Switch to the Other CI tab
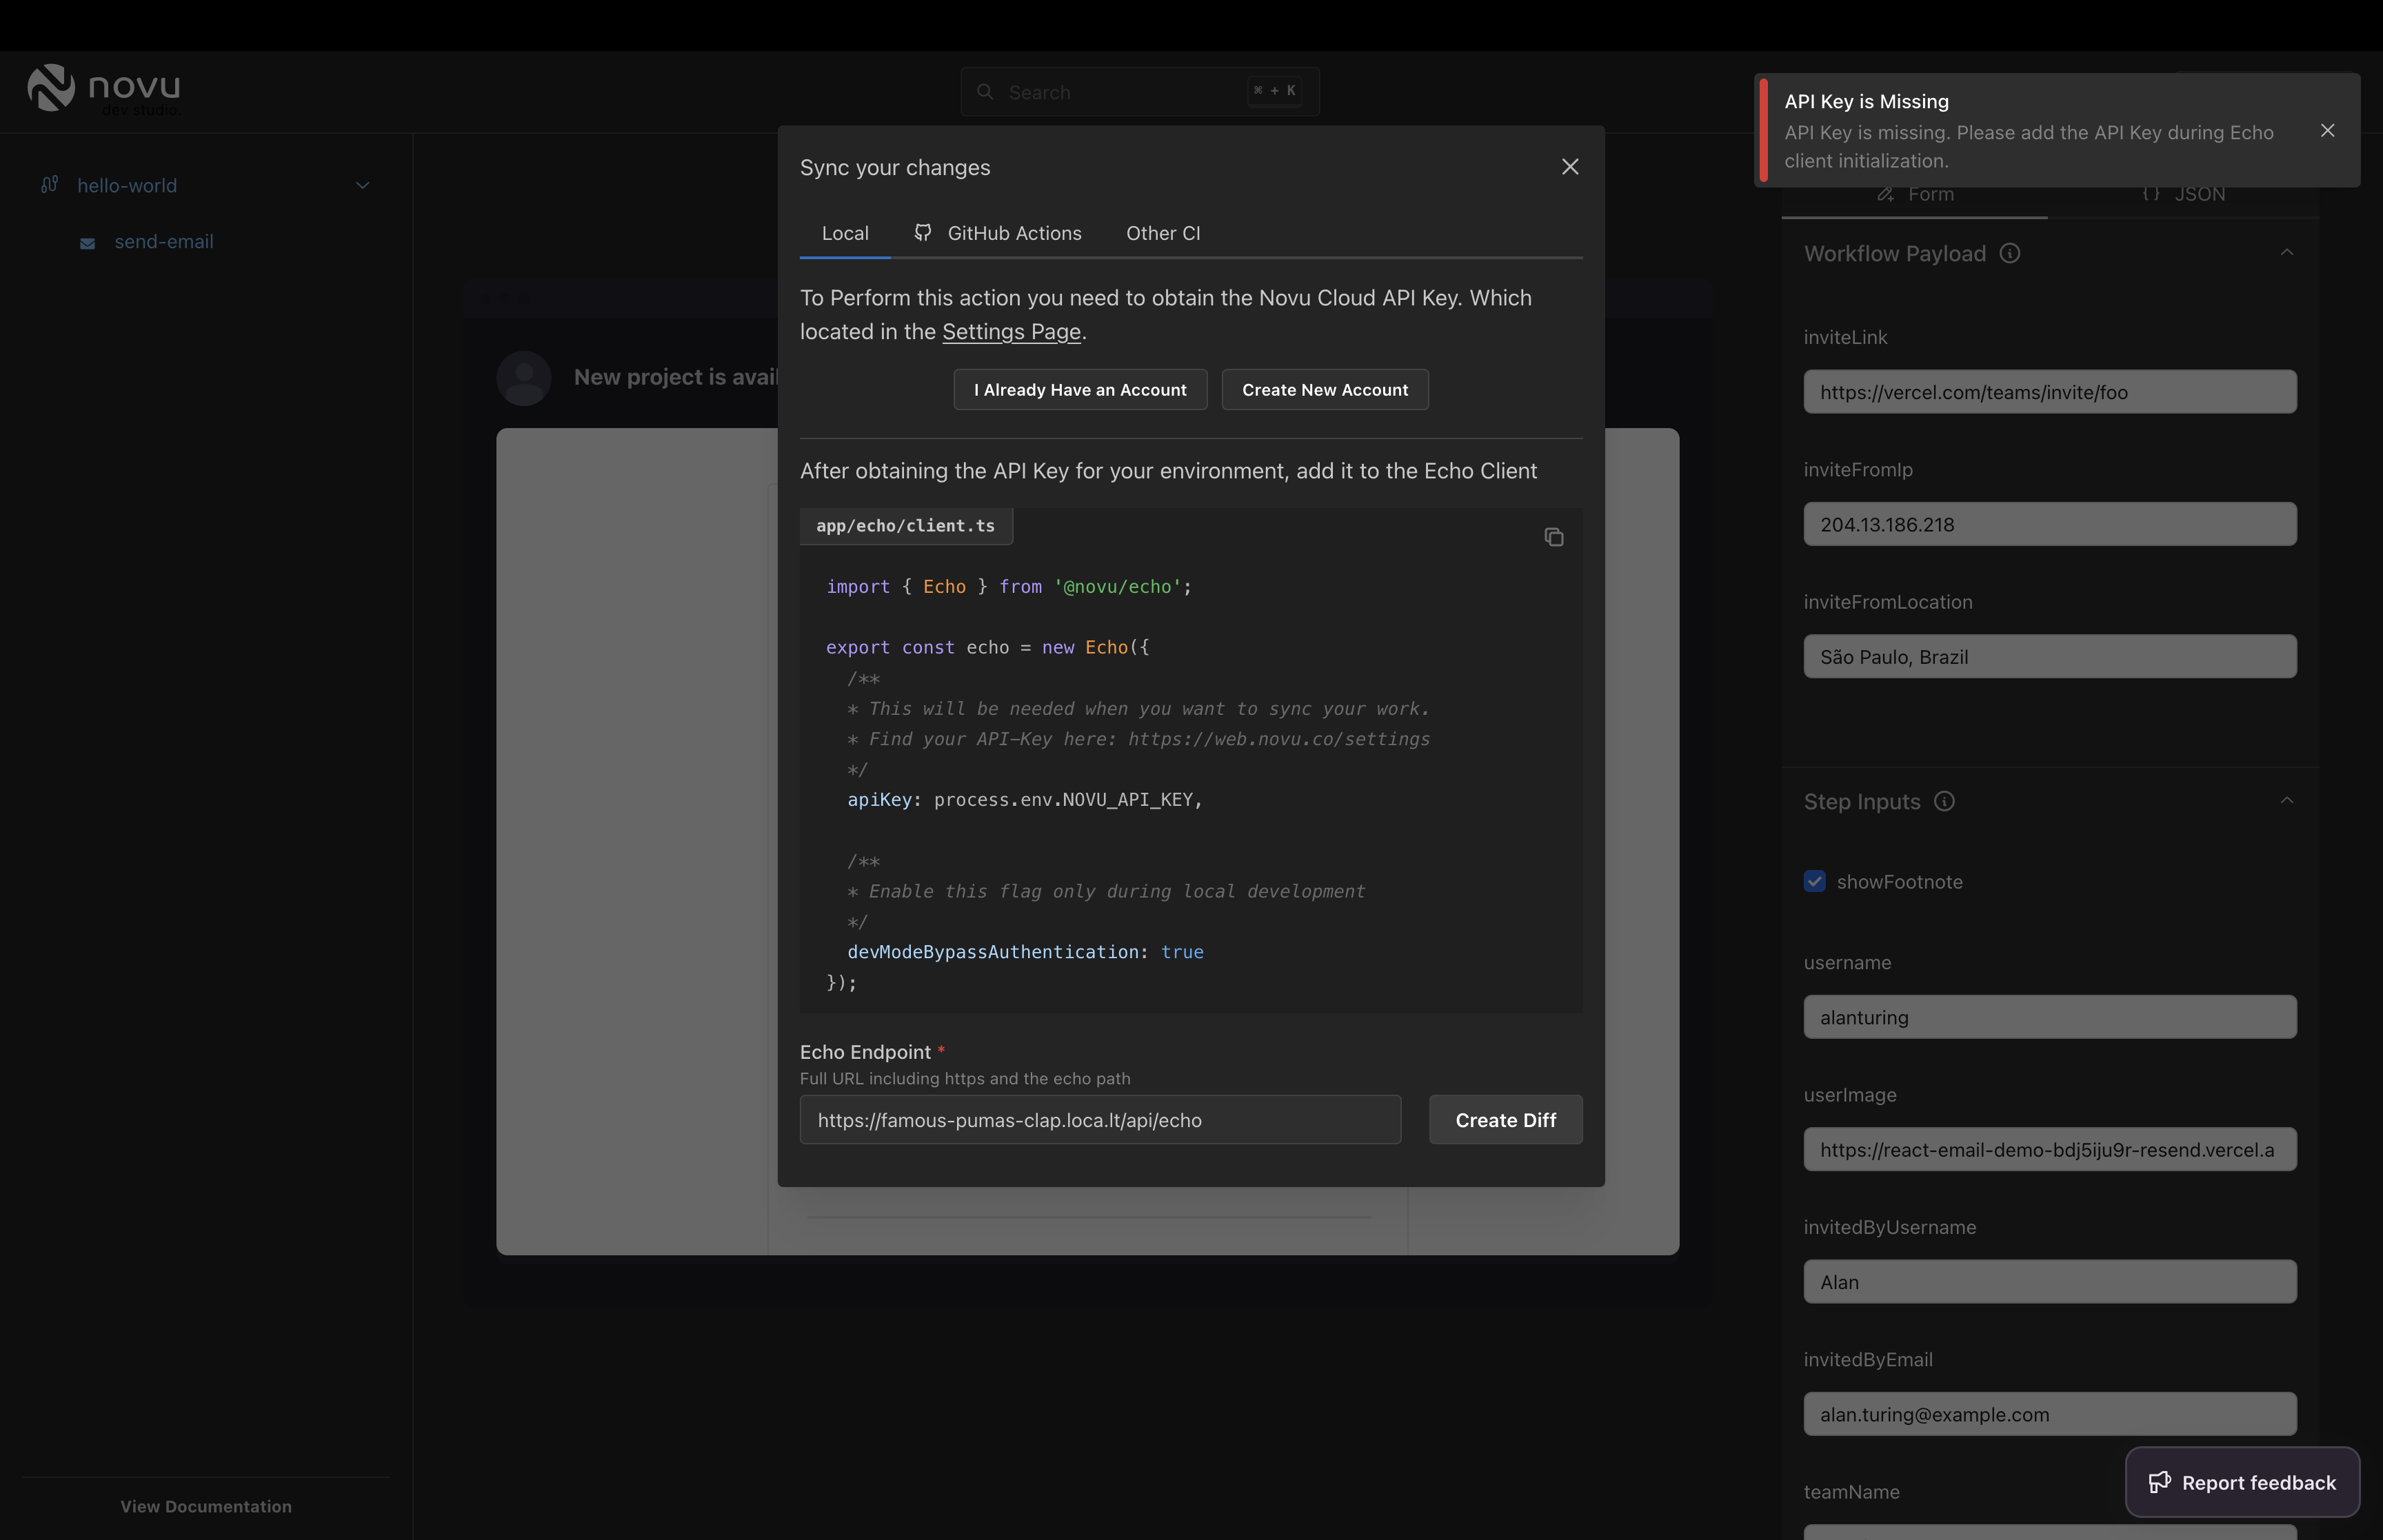 (x=1162, y=234)
